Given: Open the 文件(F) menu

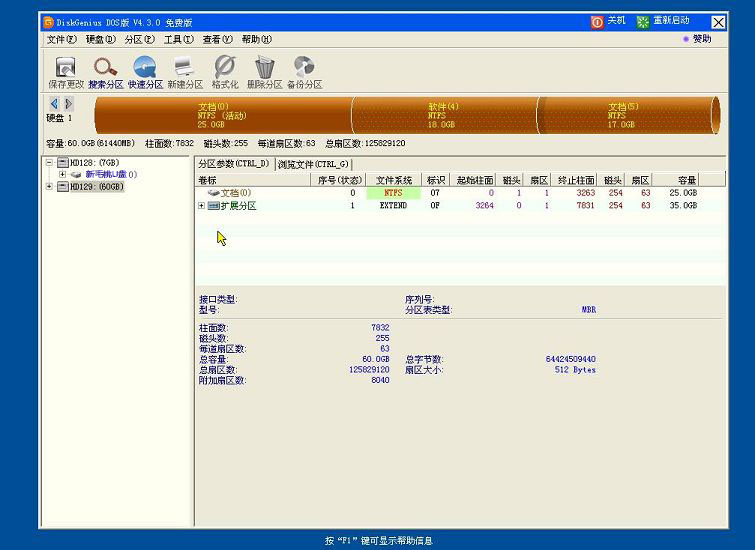Looking at the screenshot, I should point(62,39).
